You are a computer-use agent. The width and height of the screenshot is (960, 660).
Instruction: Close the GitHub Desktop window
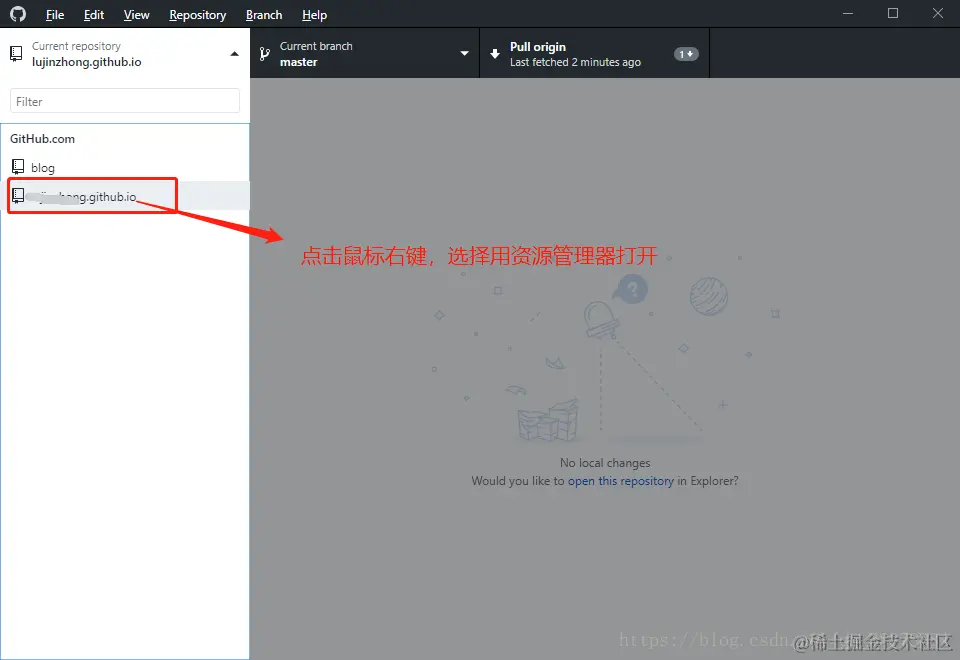coord(937,13)
